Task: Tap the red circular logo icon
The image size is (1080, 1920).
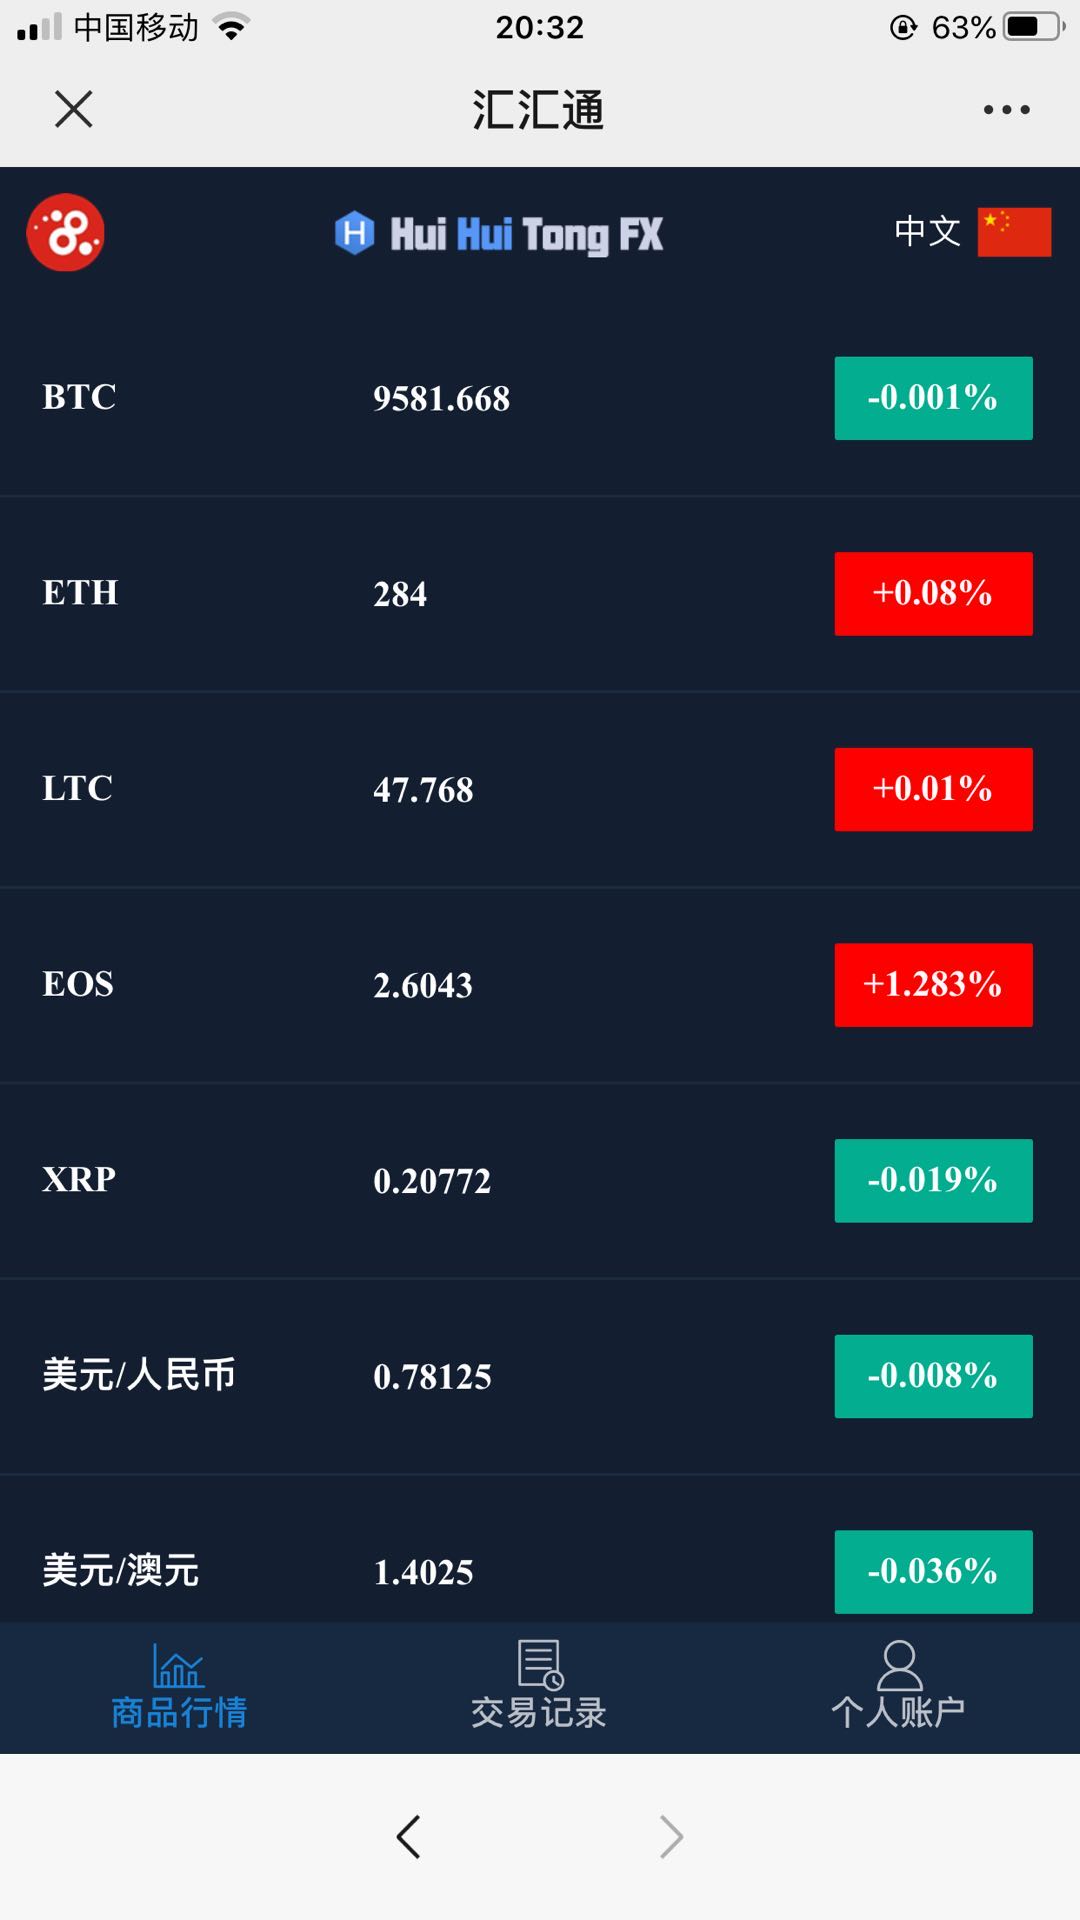Action: (x=65, y=233)
